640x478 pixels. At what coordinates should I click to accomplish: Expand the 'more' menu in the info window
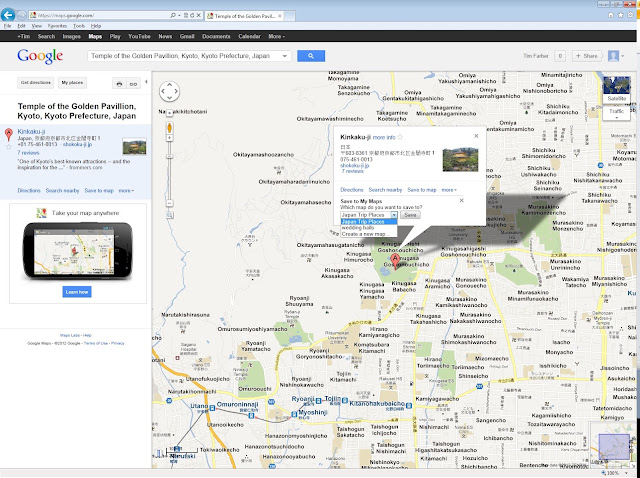point(449,190)
